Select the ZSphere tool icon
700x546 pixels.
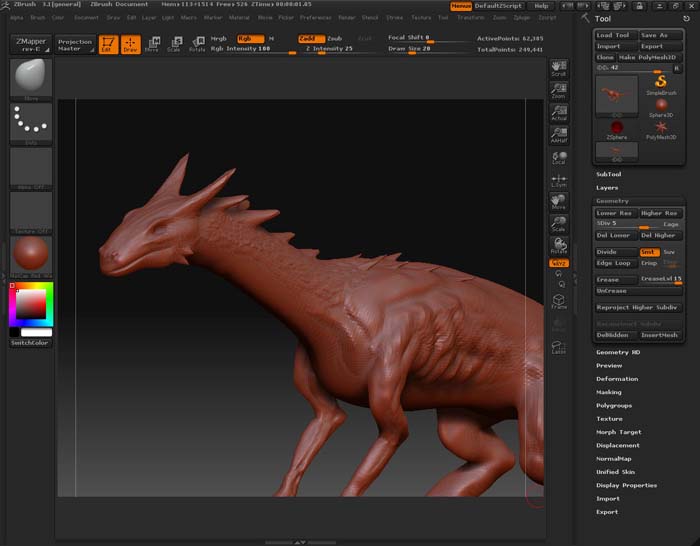[x=617, y=129]
